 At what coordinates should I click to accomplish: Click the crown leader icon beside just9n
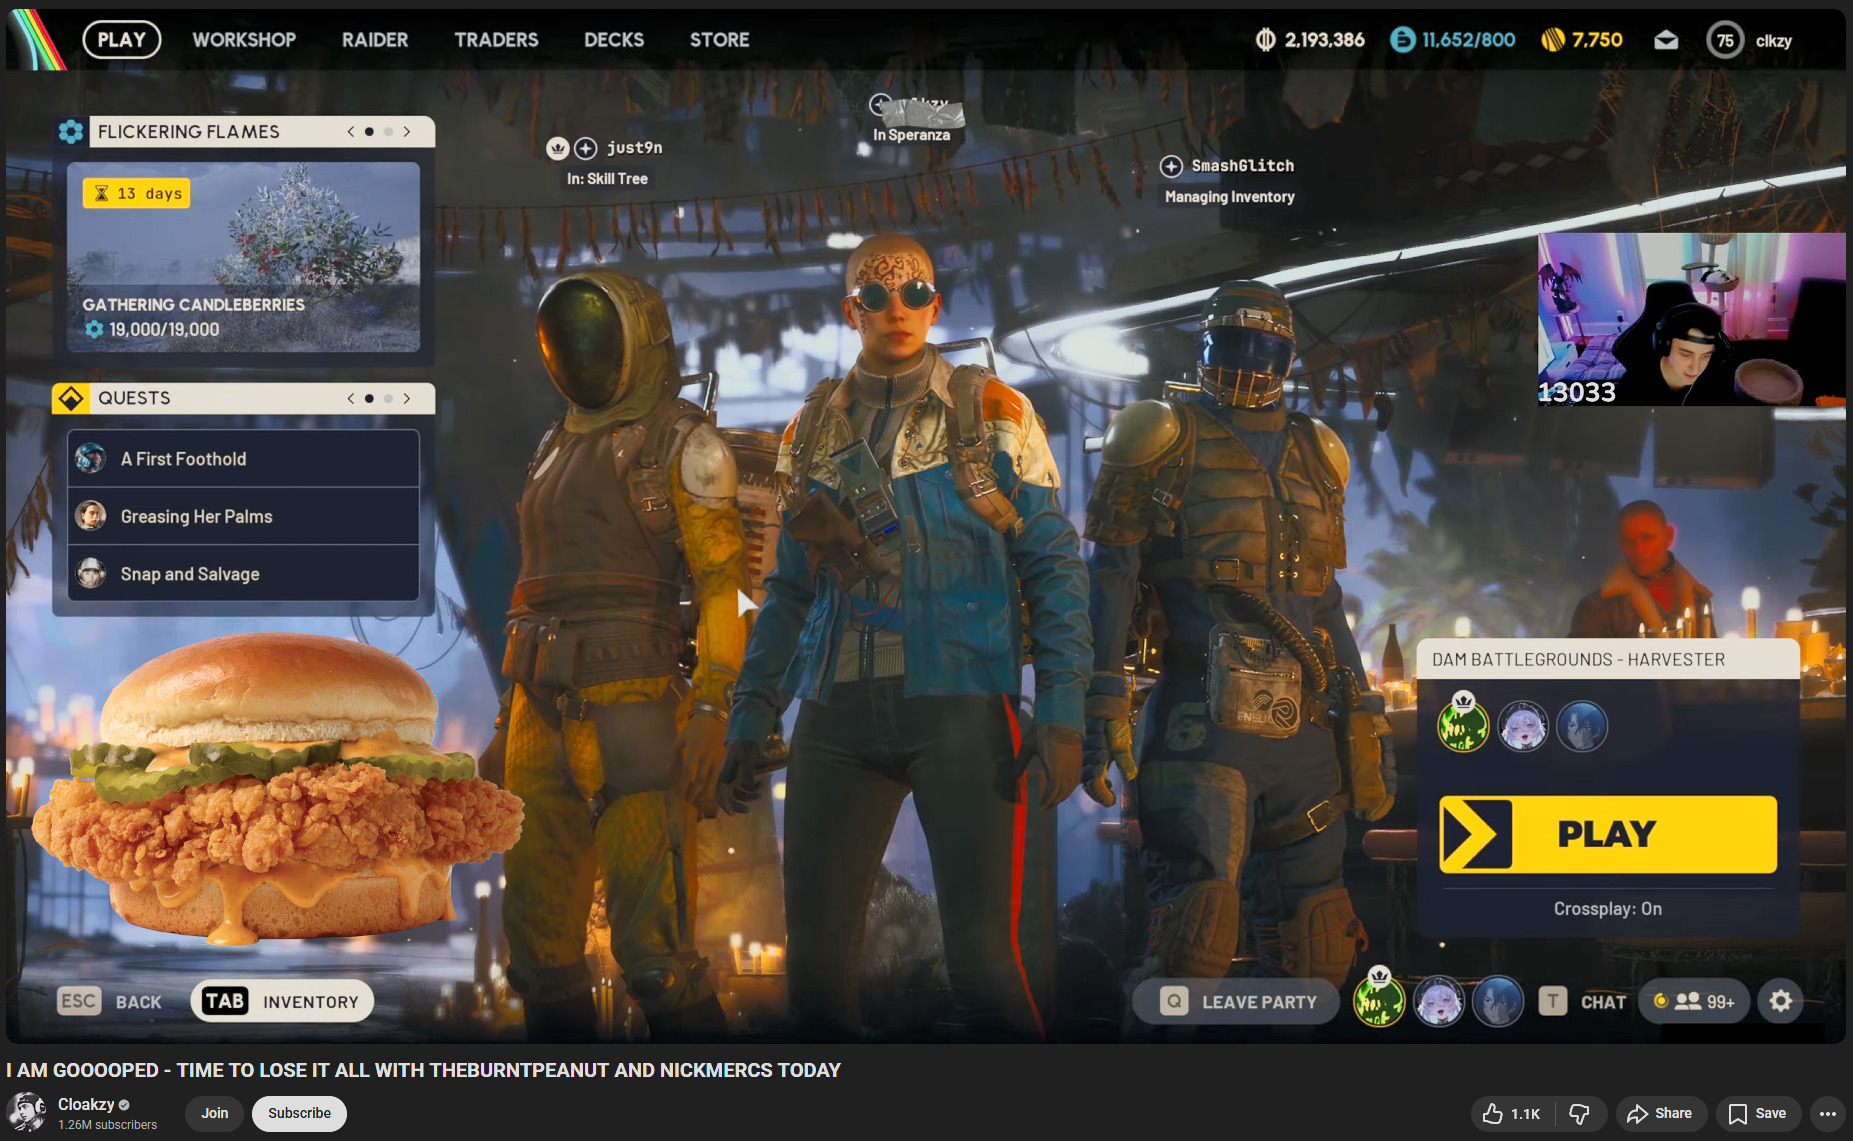pos(558,148)
